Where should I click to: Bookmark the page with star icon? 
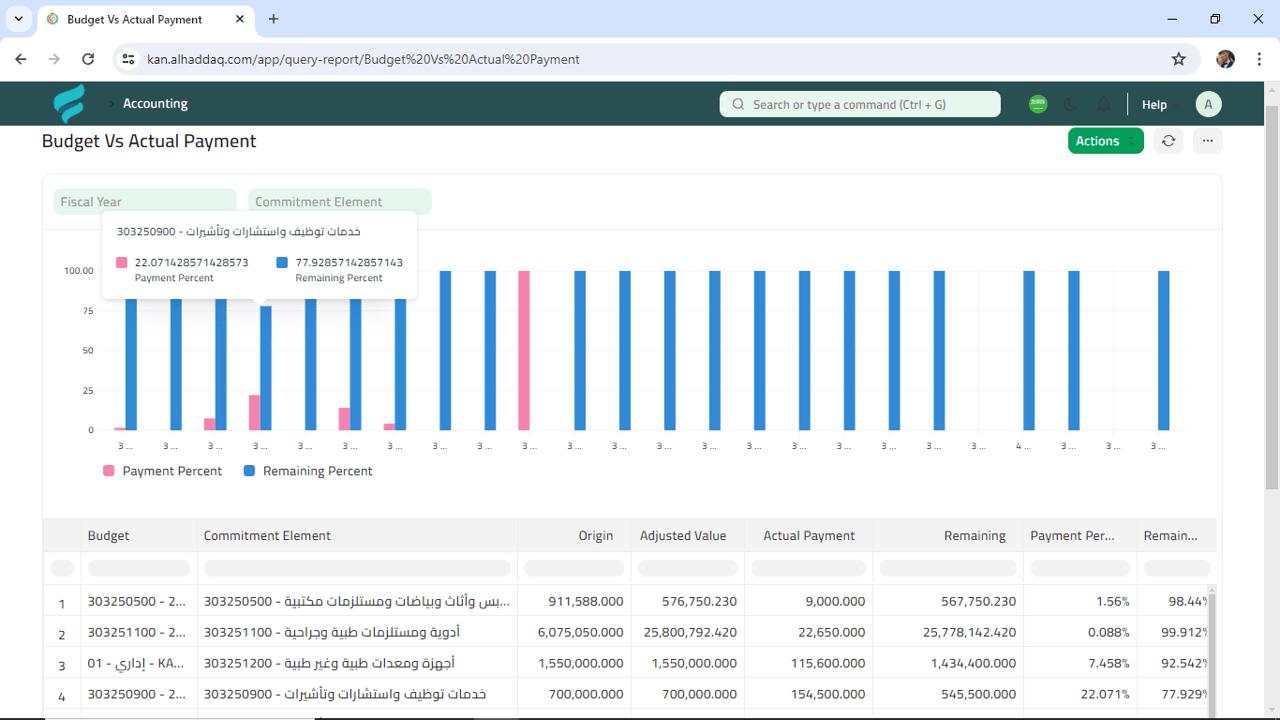pos(1179,59)
